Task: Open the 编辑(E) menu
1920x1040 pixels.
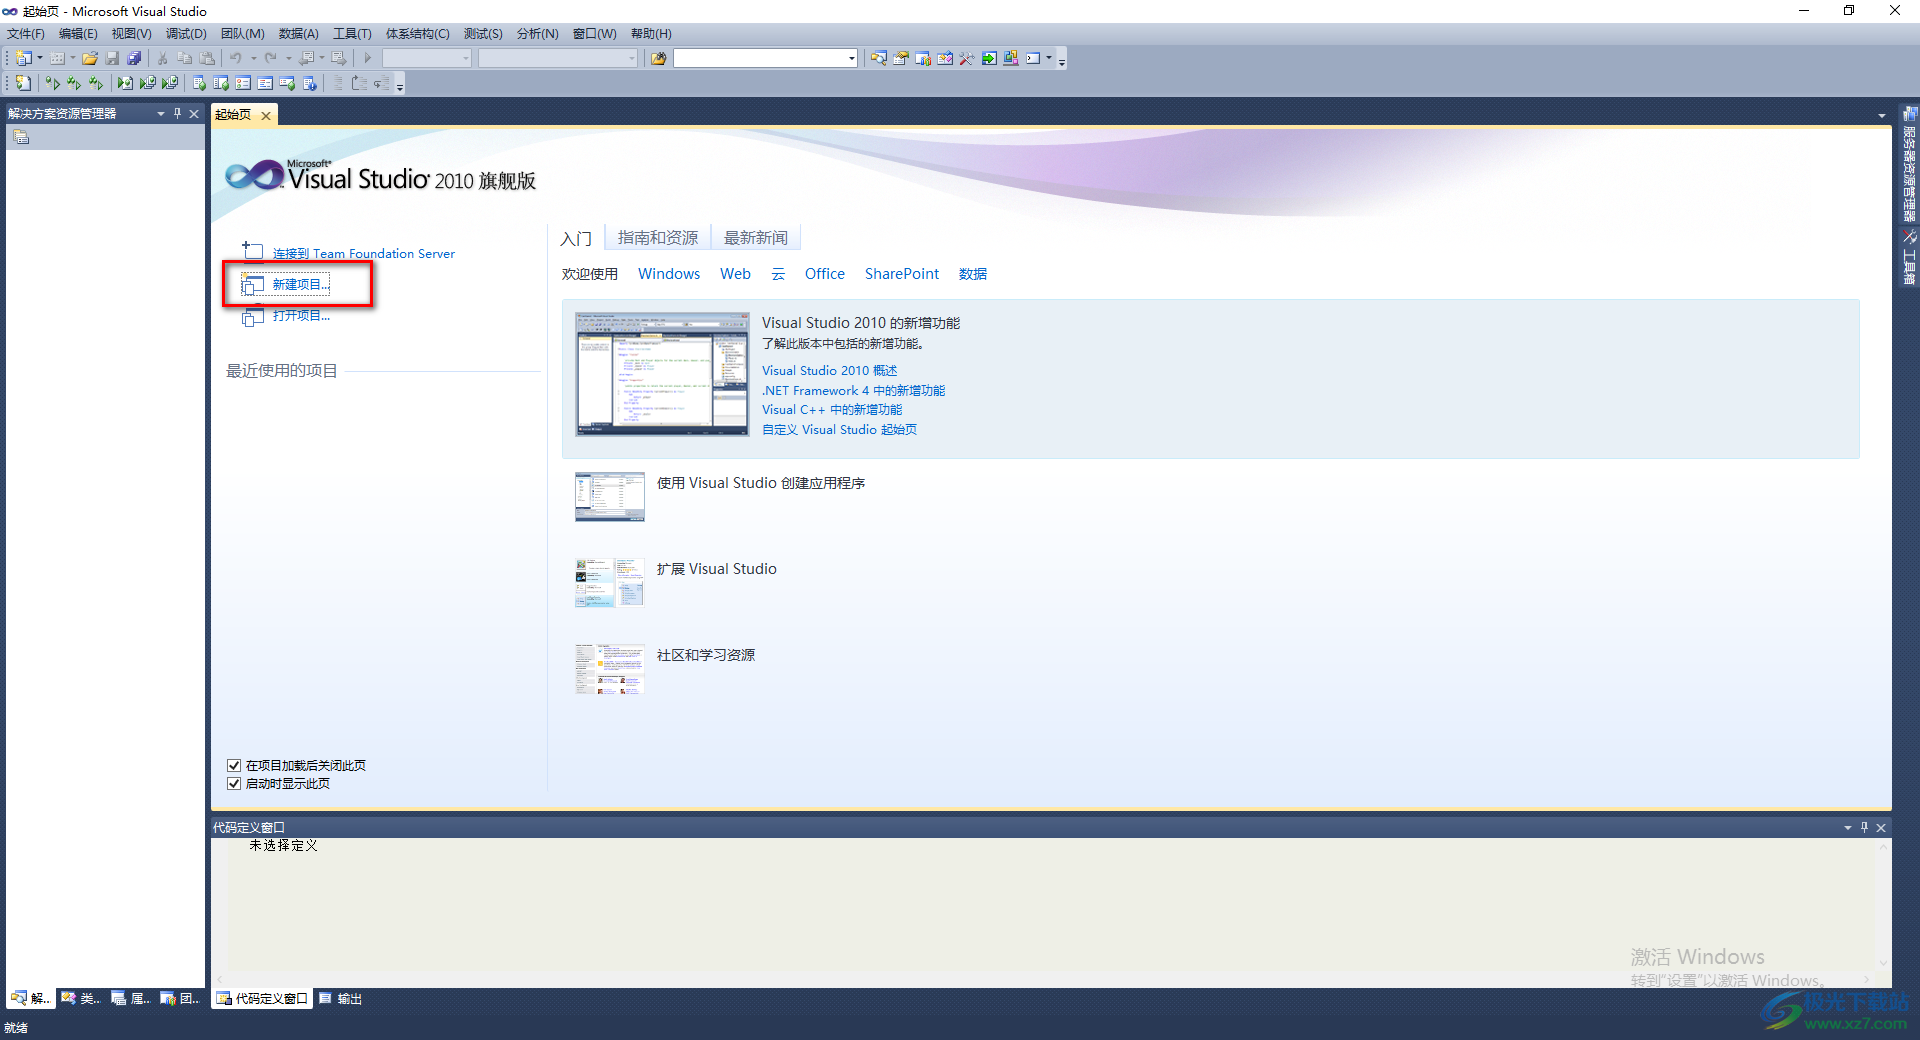Action: click(78, 34)
